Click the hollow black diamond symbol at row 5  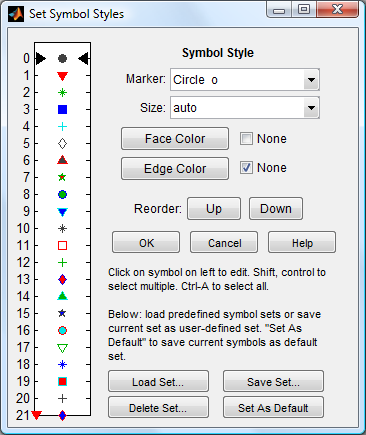(x=62, y=144)
